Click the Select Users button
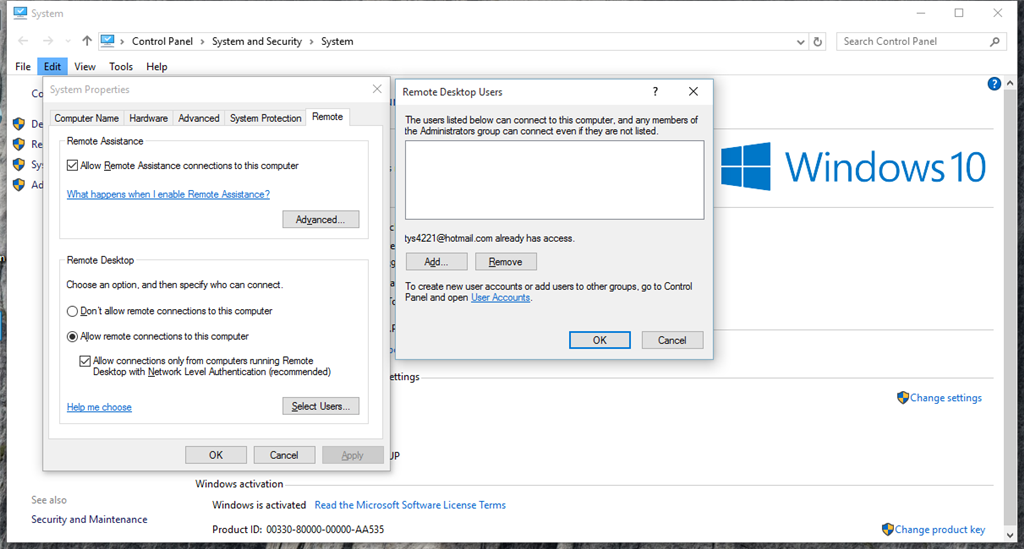1024x549 pixels. point(321,406)
